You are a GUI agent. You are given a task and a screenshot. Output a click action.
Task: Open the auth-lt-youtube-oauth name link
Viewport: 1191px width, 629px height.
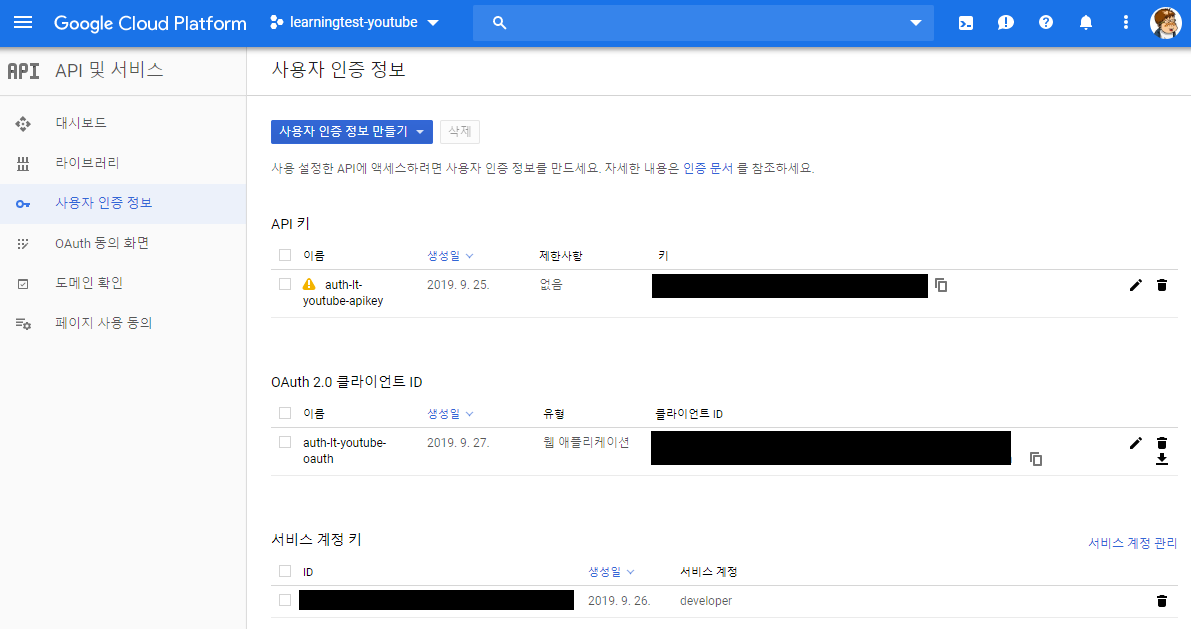click(344, 450)
